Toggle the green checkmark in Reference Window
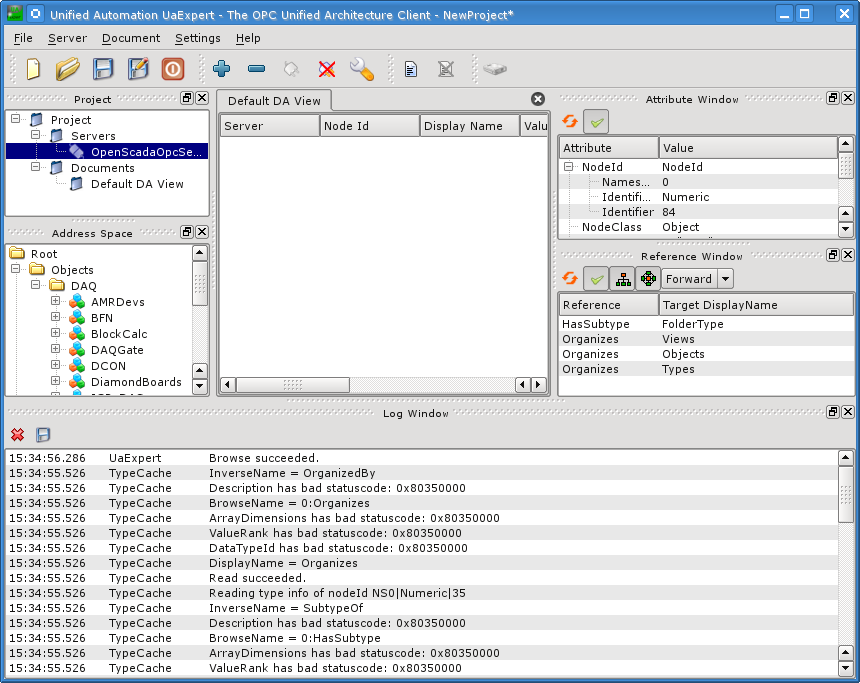 click(x=596, y=279)
